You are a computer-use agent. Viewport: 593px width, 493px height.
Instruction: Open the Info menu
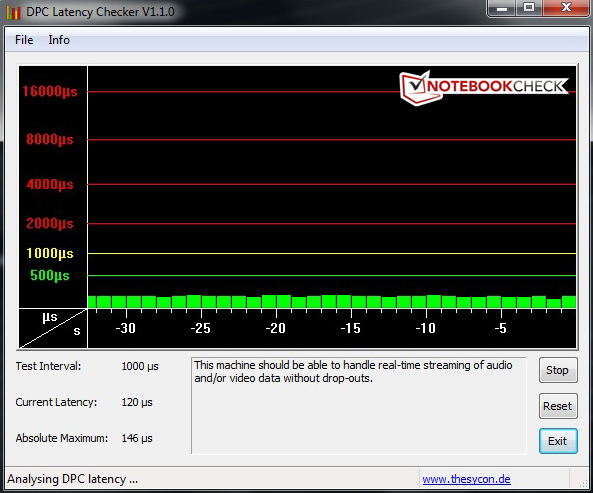[59, 40]
